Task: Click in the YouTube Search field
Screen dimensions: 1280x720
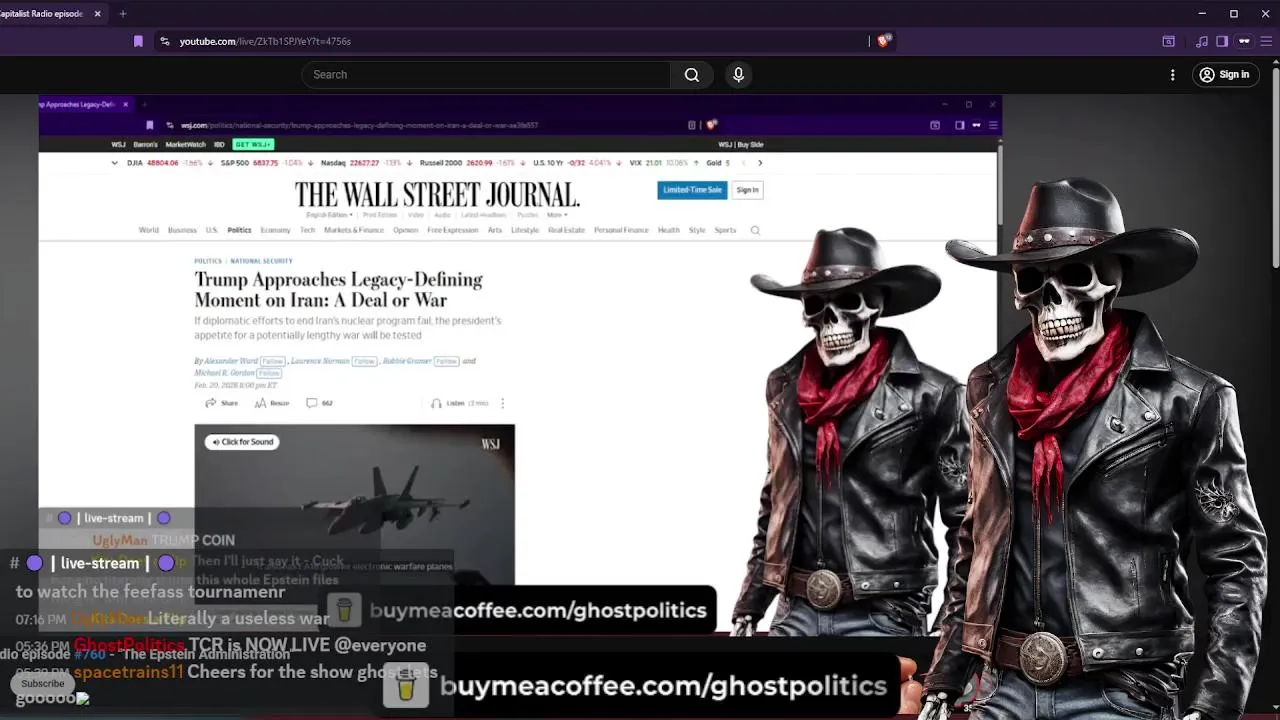Action: pyautogui.click(x=486, y=75)
